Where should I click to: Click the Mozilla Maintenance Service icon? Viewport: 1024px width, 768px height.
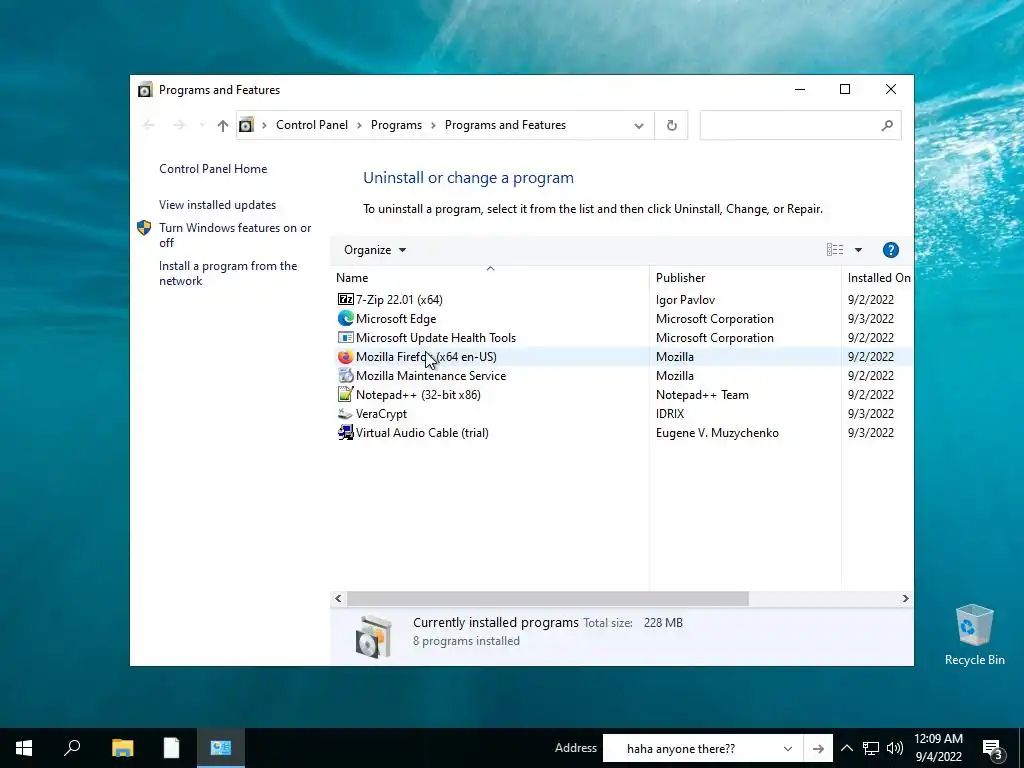coord(345,376)
